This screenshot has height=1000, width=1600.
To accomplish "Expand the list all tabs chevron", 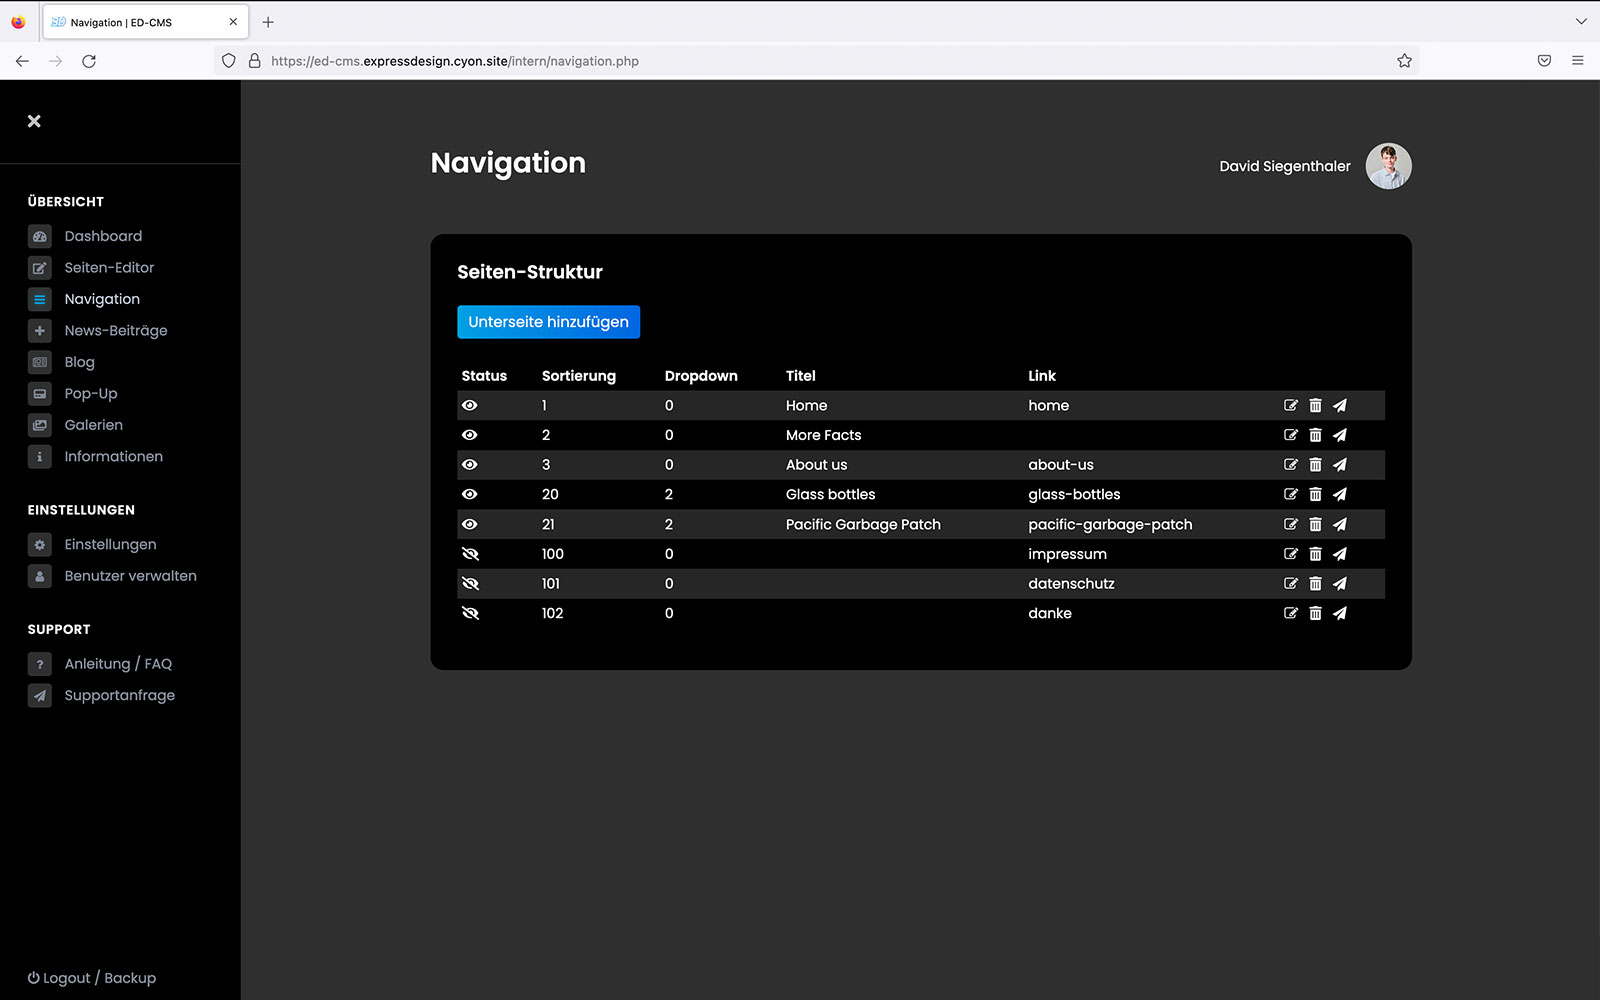I will [1580, 21].
